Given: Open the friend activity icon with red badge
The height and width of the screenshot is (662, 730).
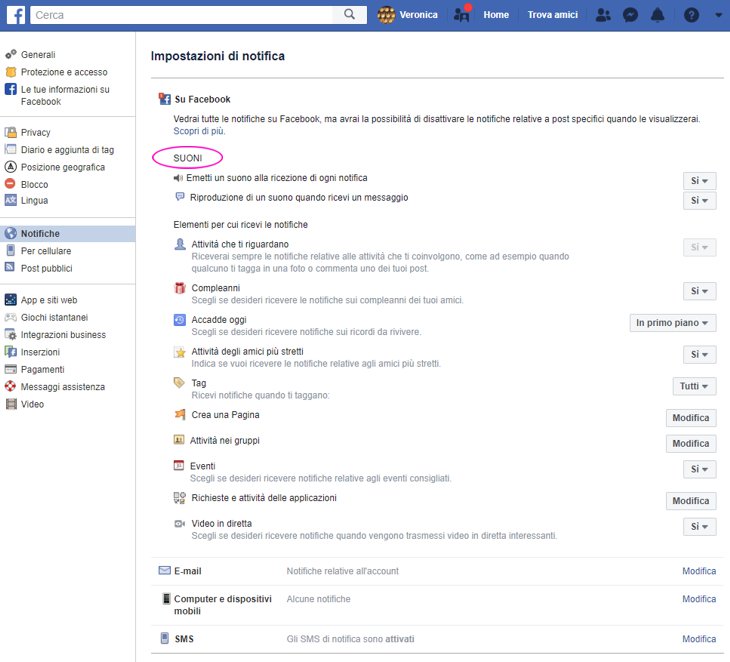Looking at the screenshot, I should pyautogui.click(x=462, y=14).
